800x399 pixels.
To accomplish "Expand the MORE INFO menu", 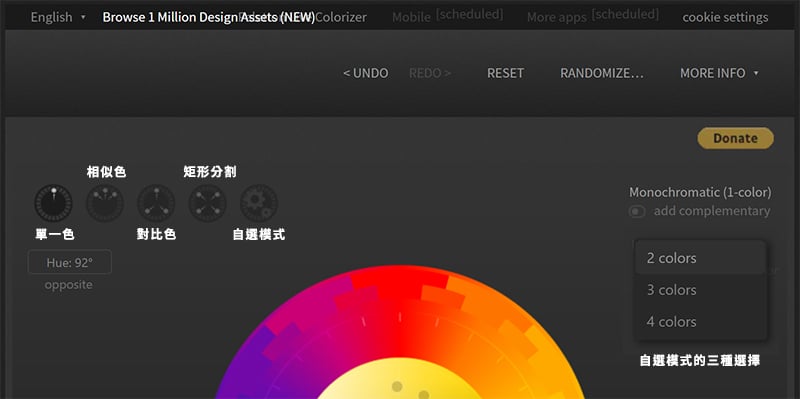I will tap(719, 73).
